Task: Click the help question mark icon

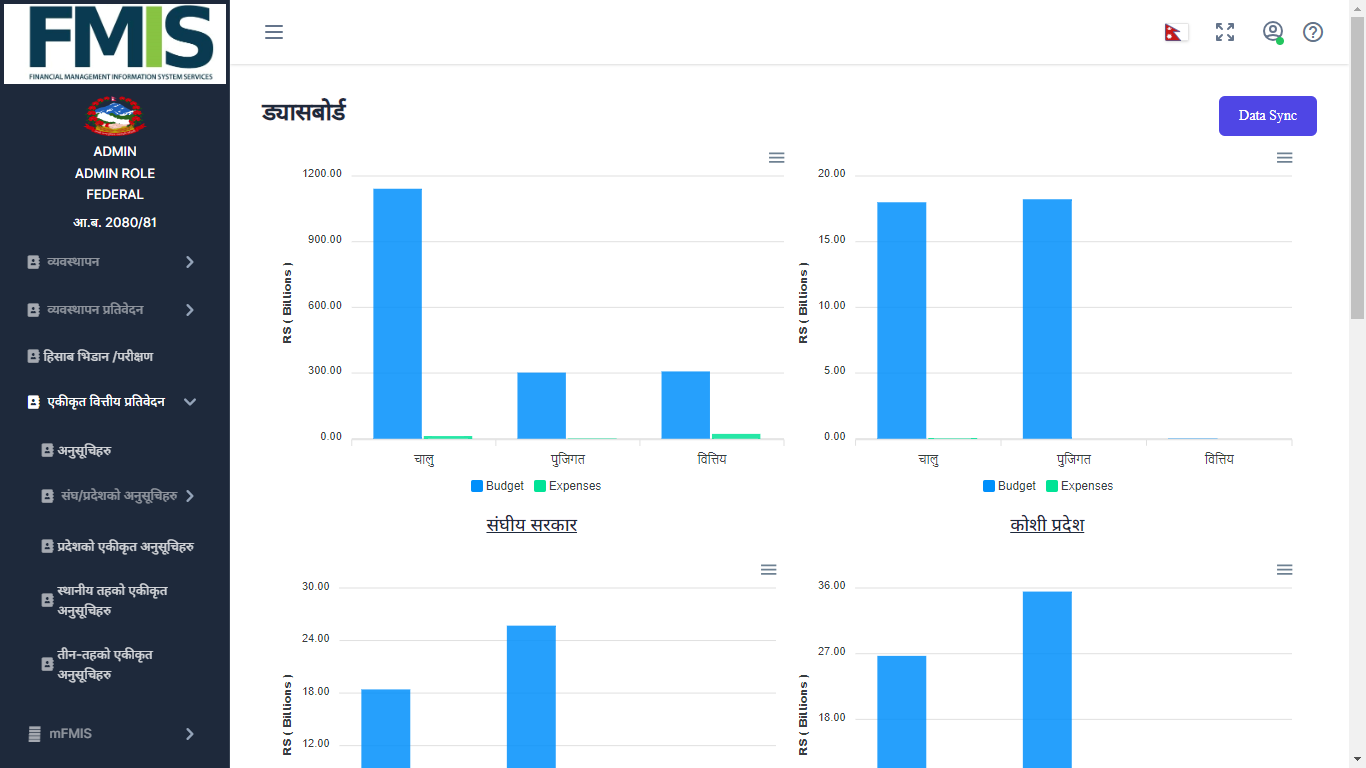Action: [x=1313, y=32]
